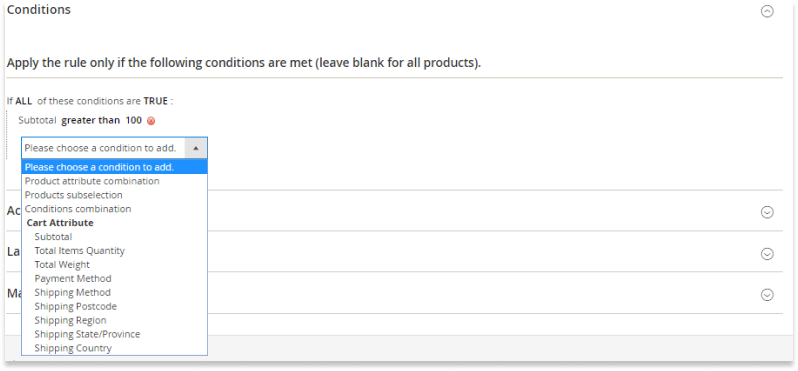Remove the Subtotal greater than 100 condition
Viewport: 798px width, 371px height.
point(151,121)
